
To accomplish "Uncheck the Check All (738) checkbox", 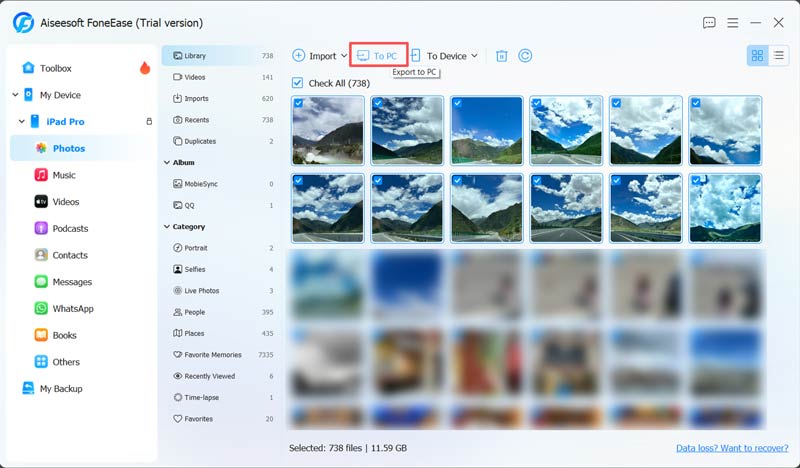I will [297, 83].
